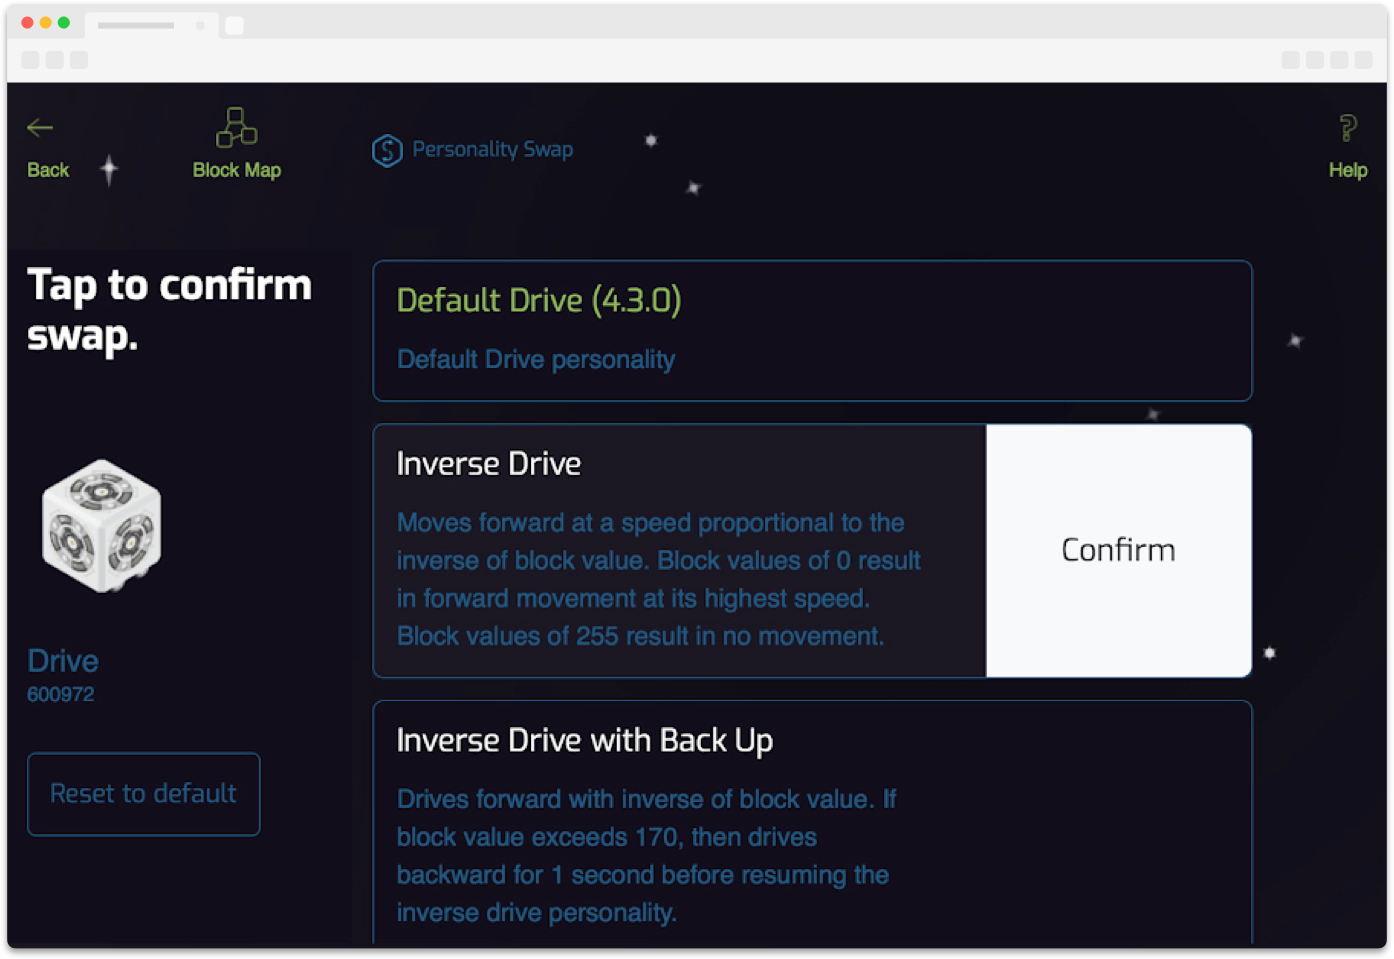Viewport: 1394px width, 959px height.
Task: Click the "Block Map" text label
Action: point(236,170)
